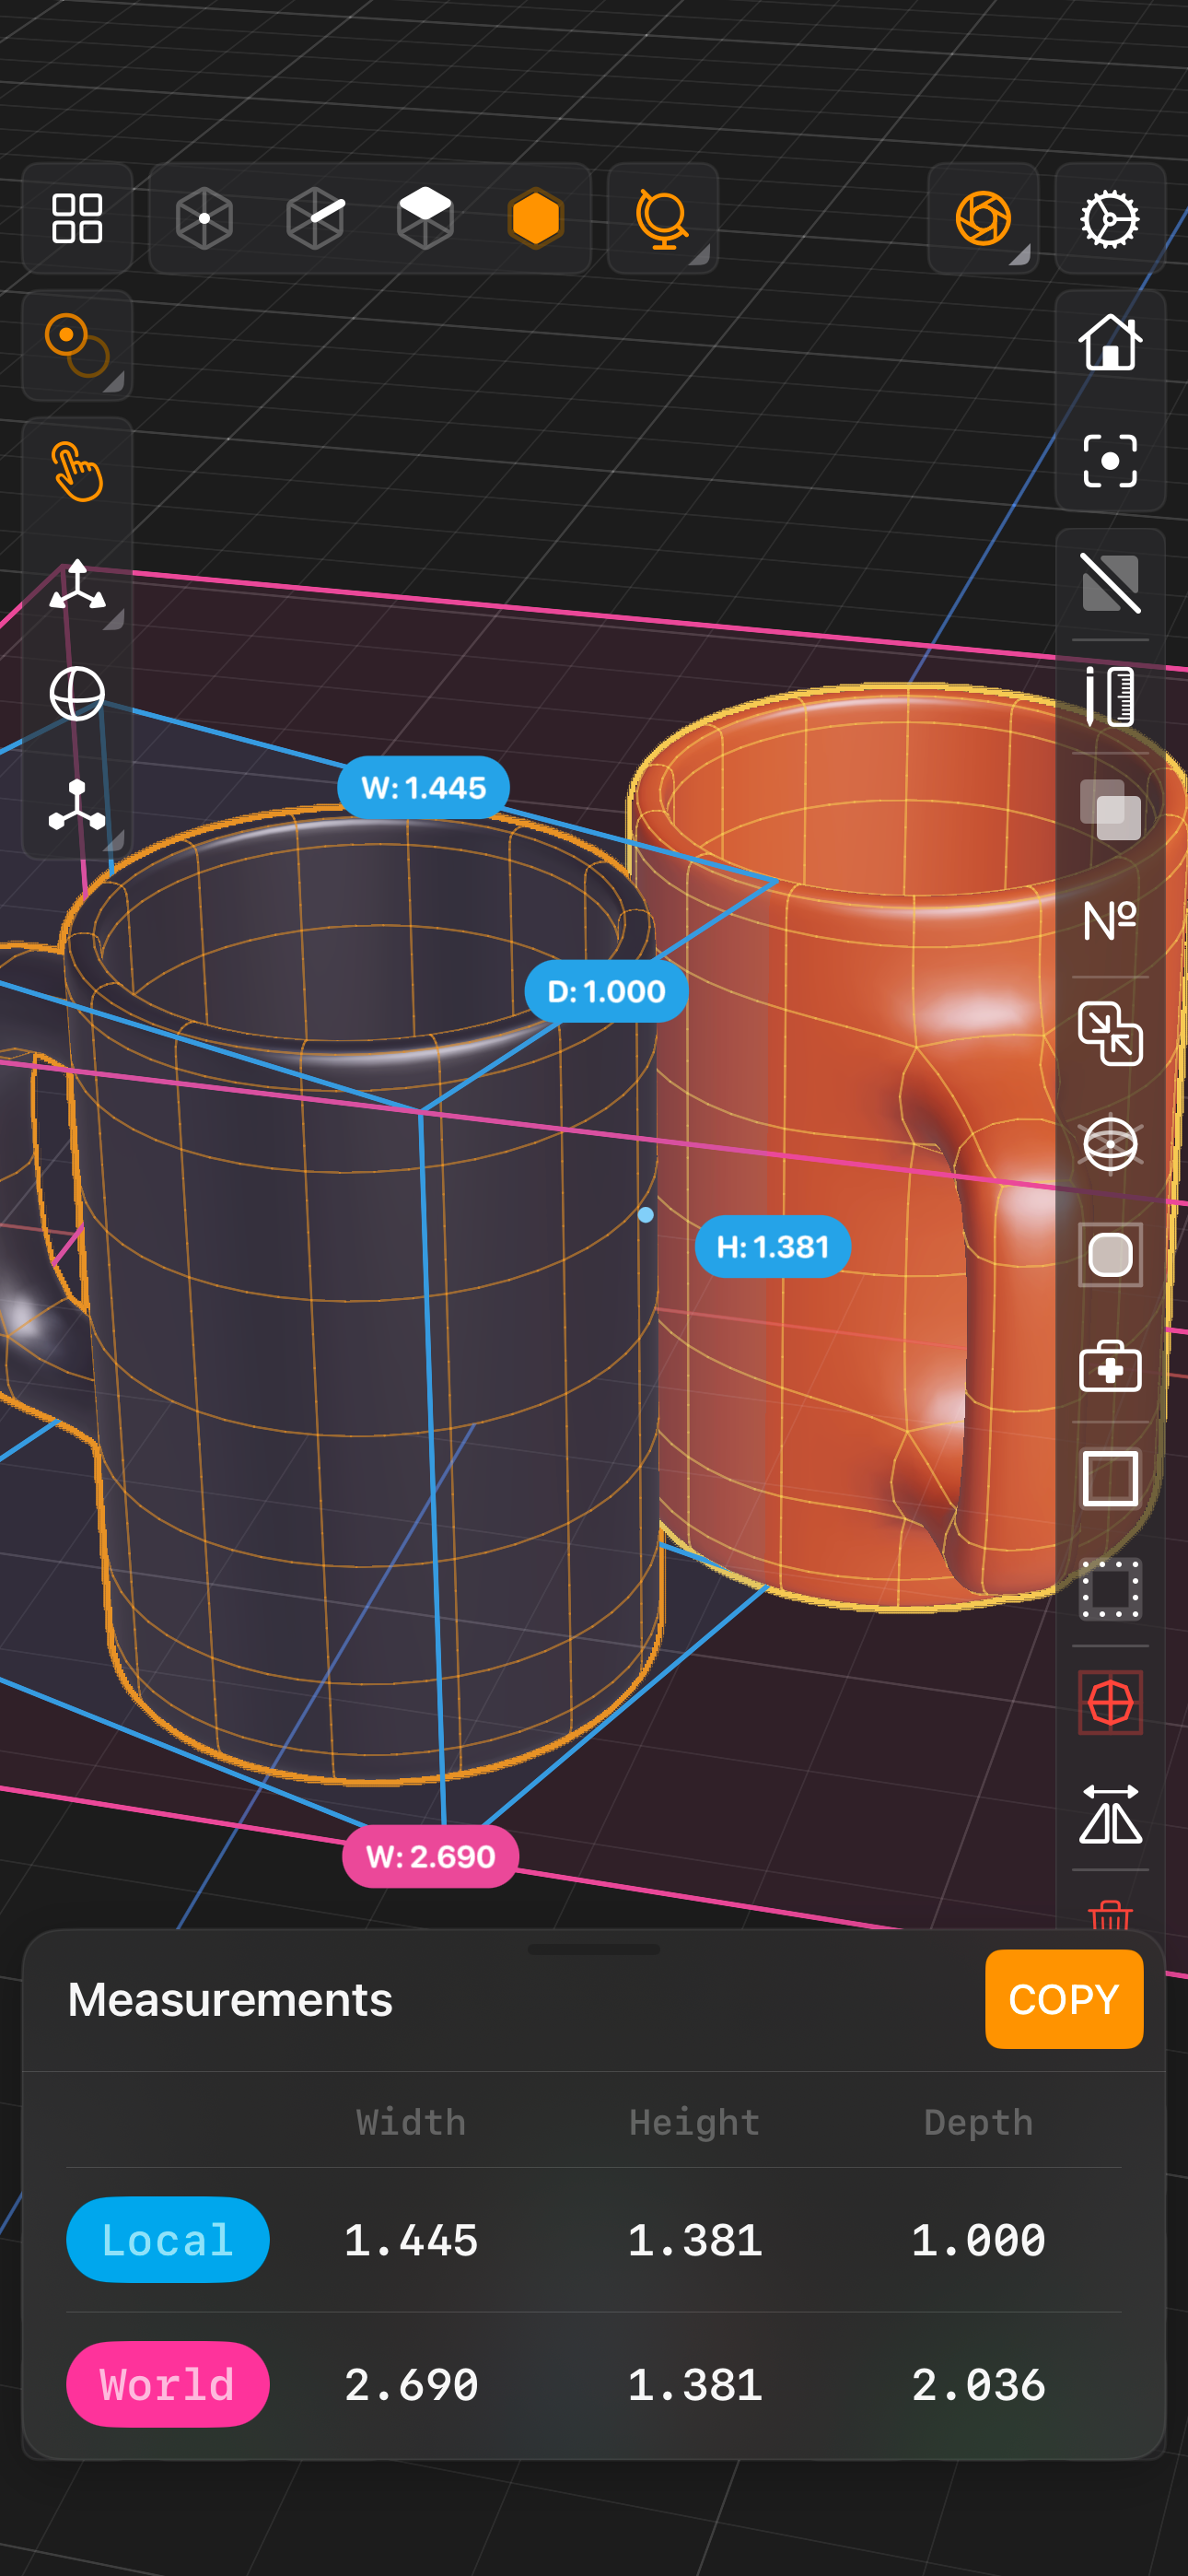The height and width of the screenshot is (2576, 1188).
Task: Reset view with the home icon
Action: (x=1110, y=343)
